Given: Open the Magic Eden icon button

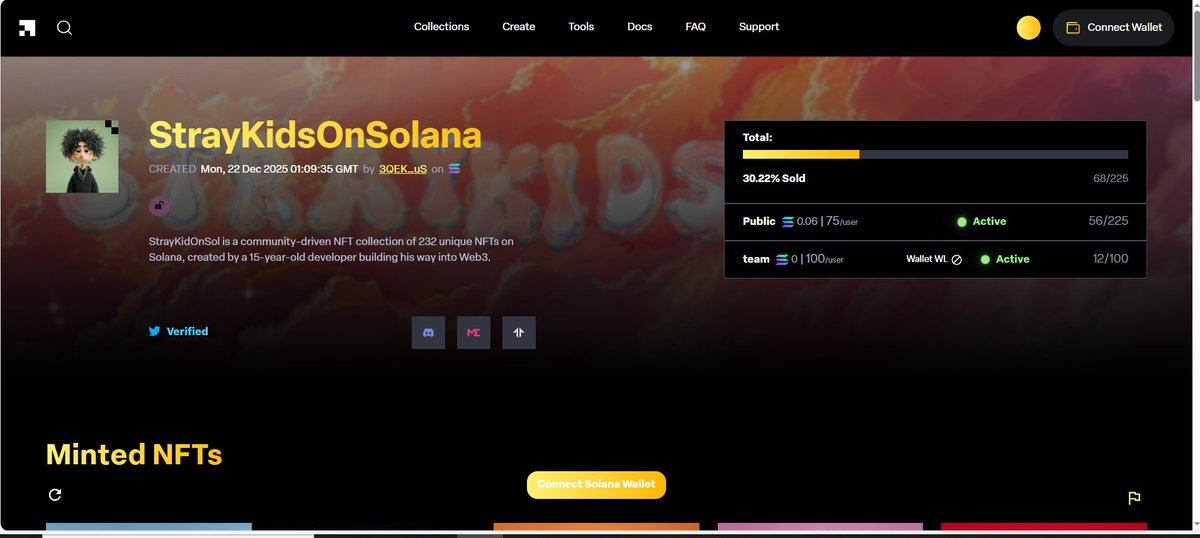Looking at the screenshot, I should click(x=473, y=333).
